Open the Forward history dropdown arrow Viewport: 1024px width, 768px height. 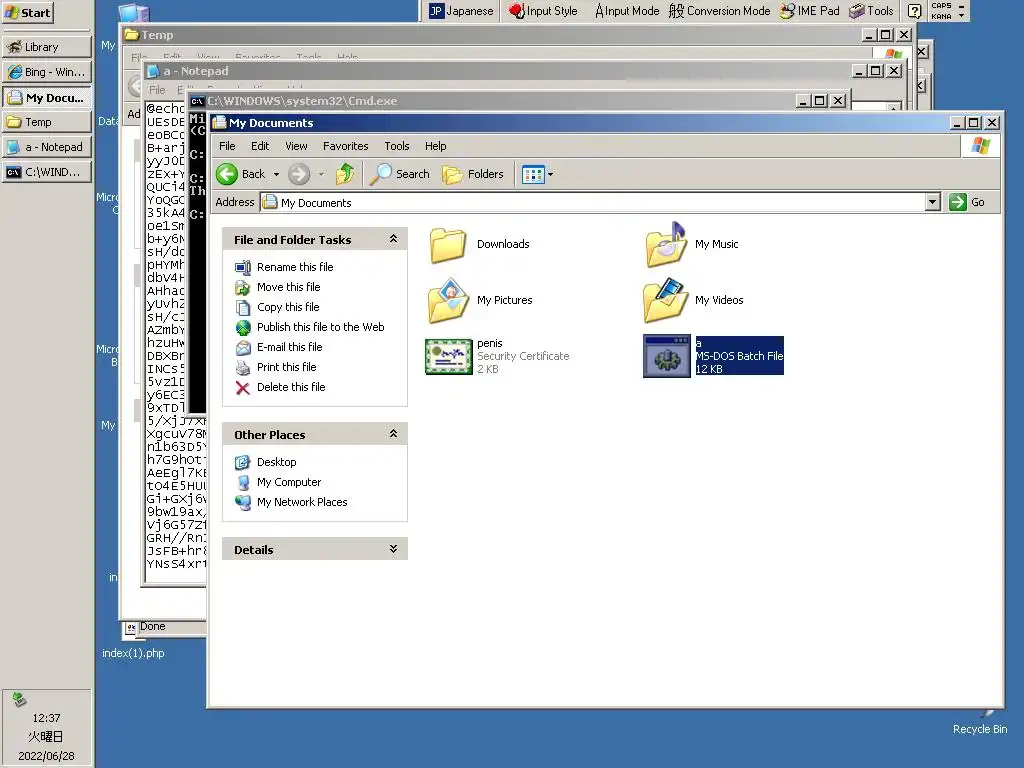(321, 174)
